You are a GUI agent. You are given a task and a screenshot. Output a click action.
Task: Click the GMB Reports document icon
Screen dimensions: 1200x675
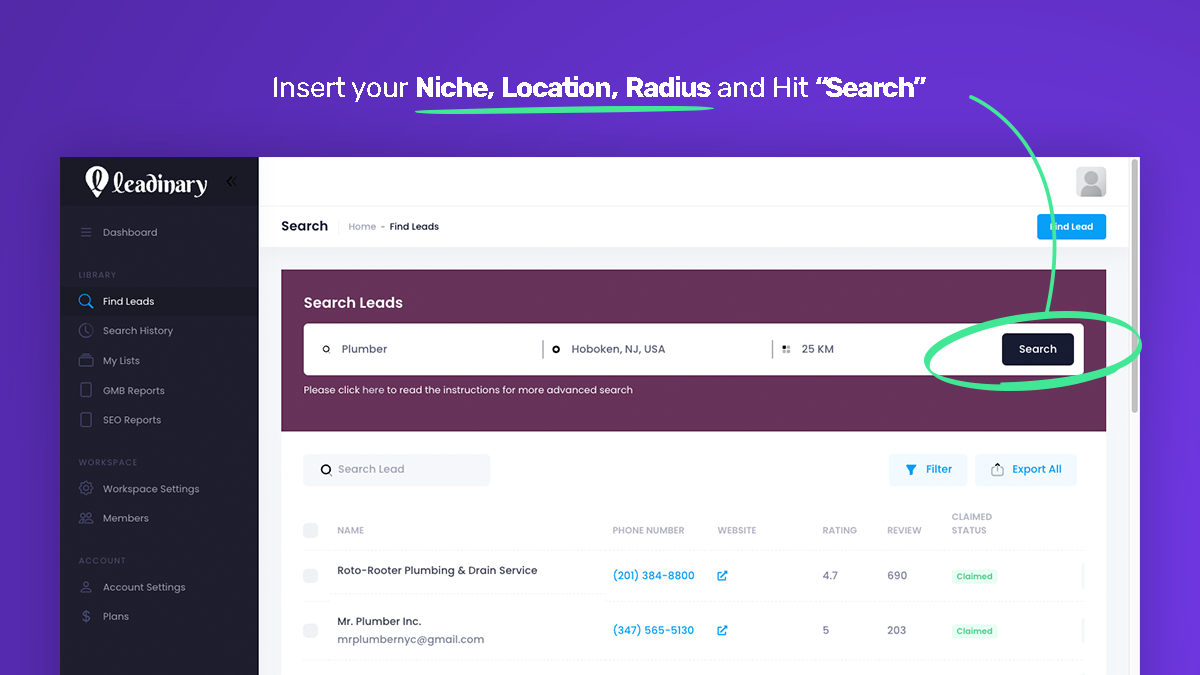point(86,391)
